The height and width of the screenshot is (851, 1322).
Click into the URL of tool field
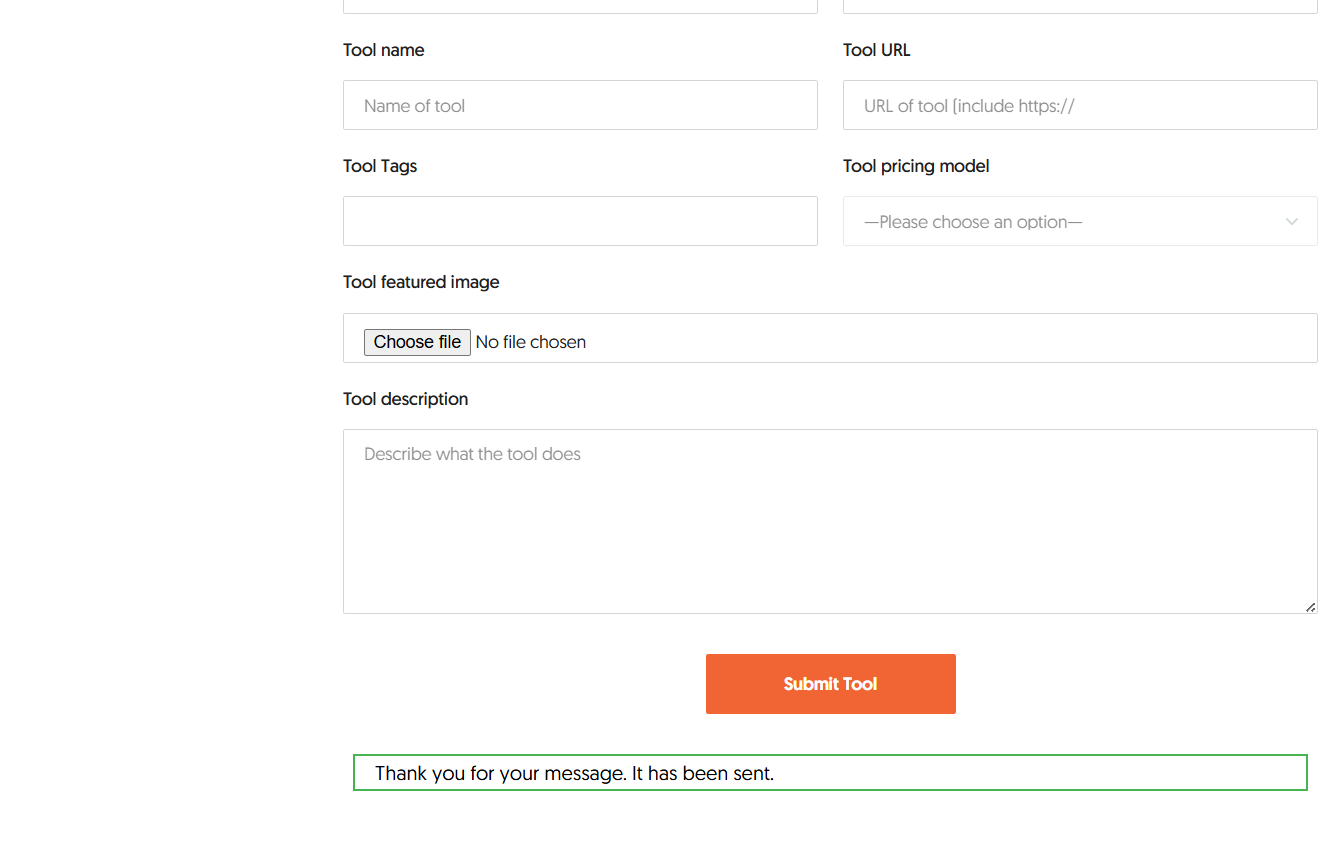(1080, 105)
